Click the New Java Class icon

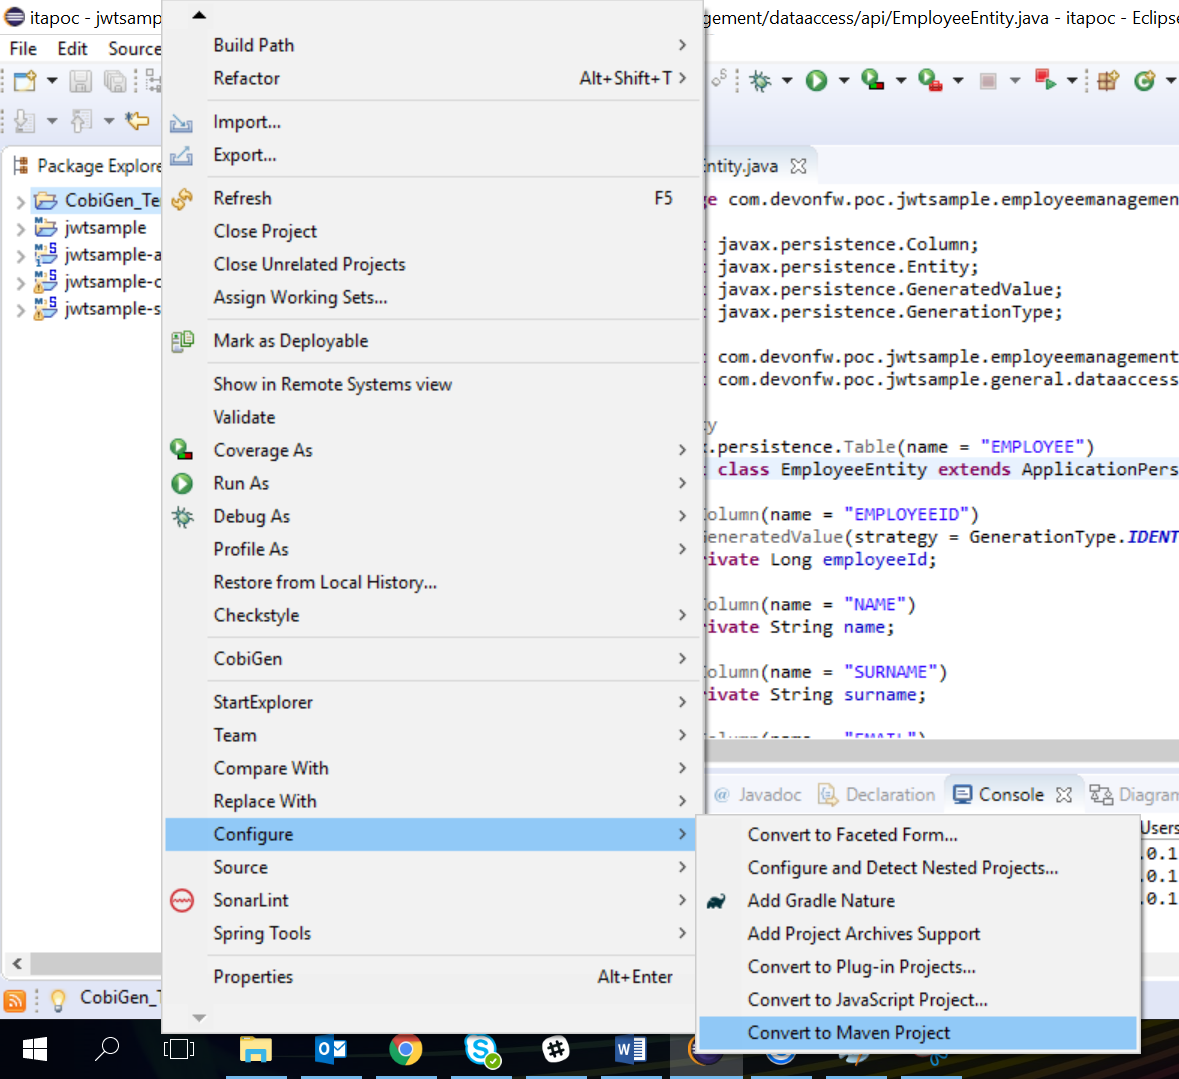[1145, 81]
